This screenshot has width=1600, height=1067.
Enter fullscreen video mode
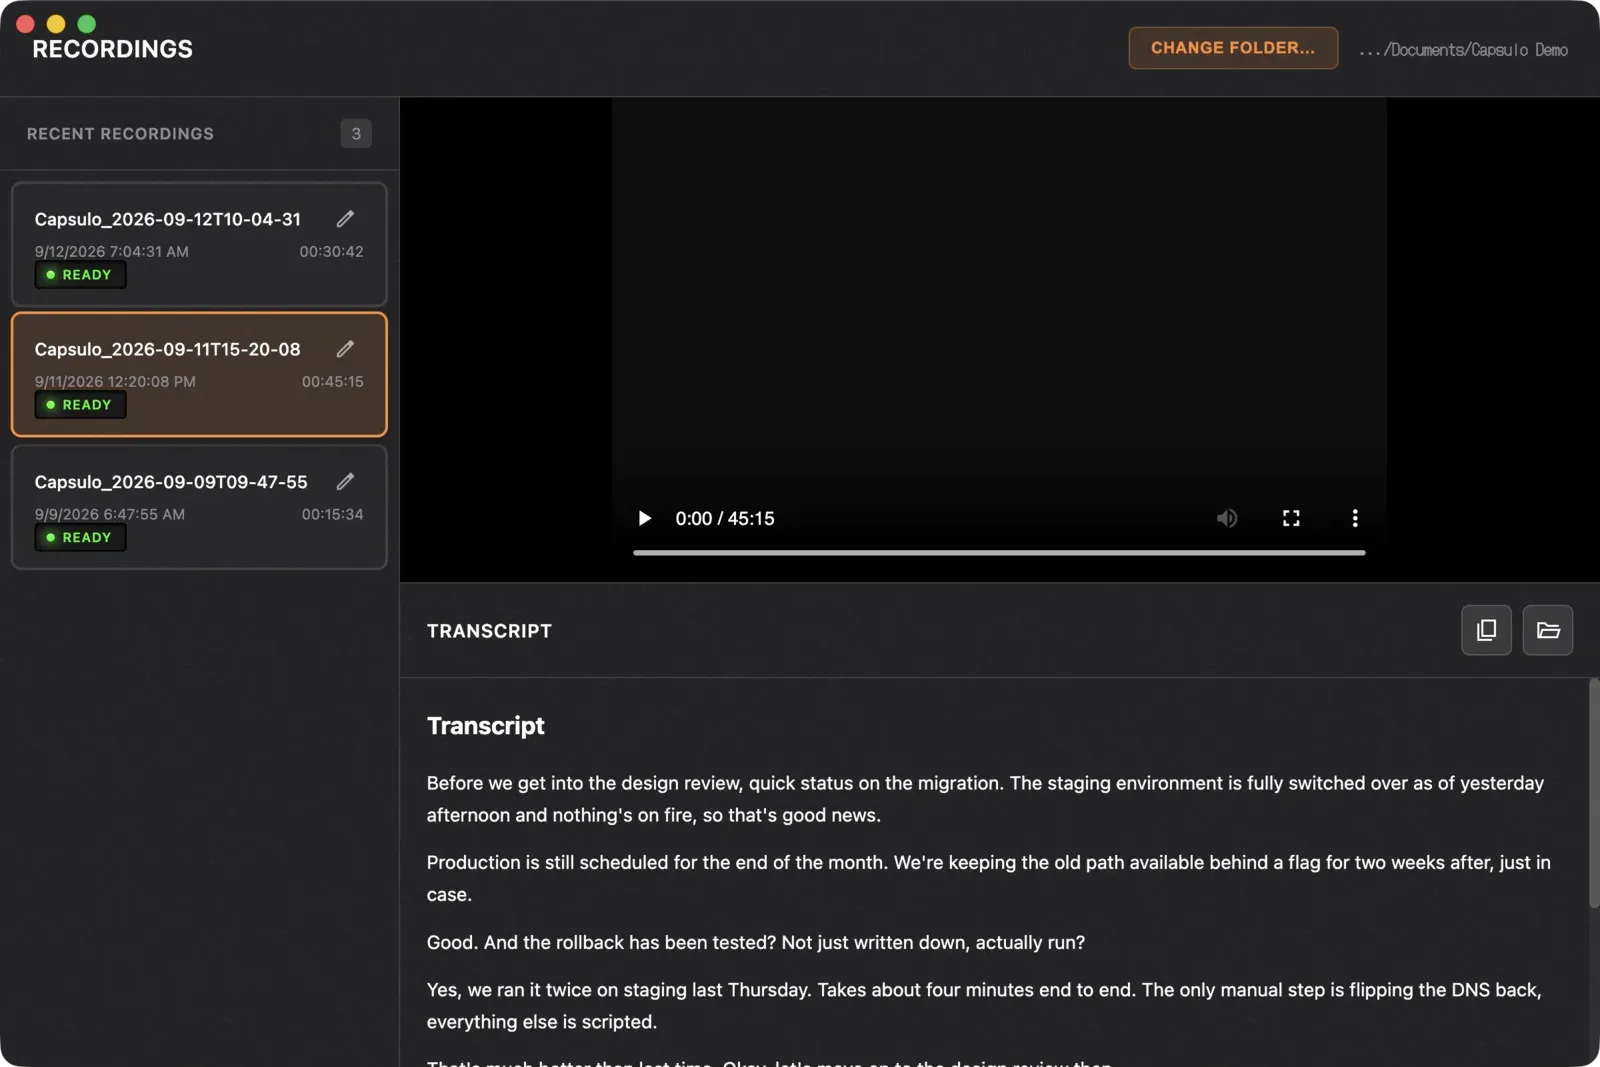click(1291, 518)
